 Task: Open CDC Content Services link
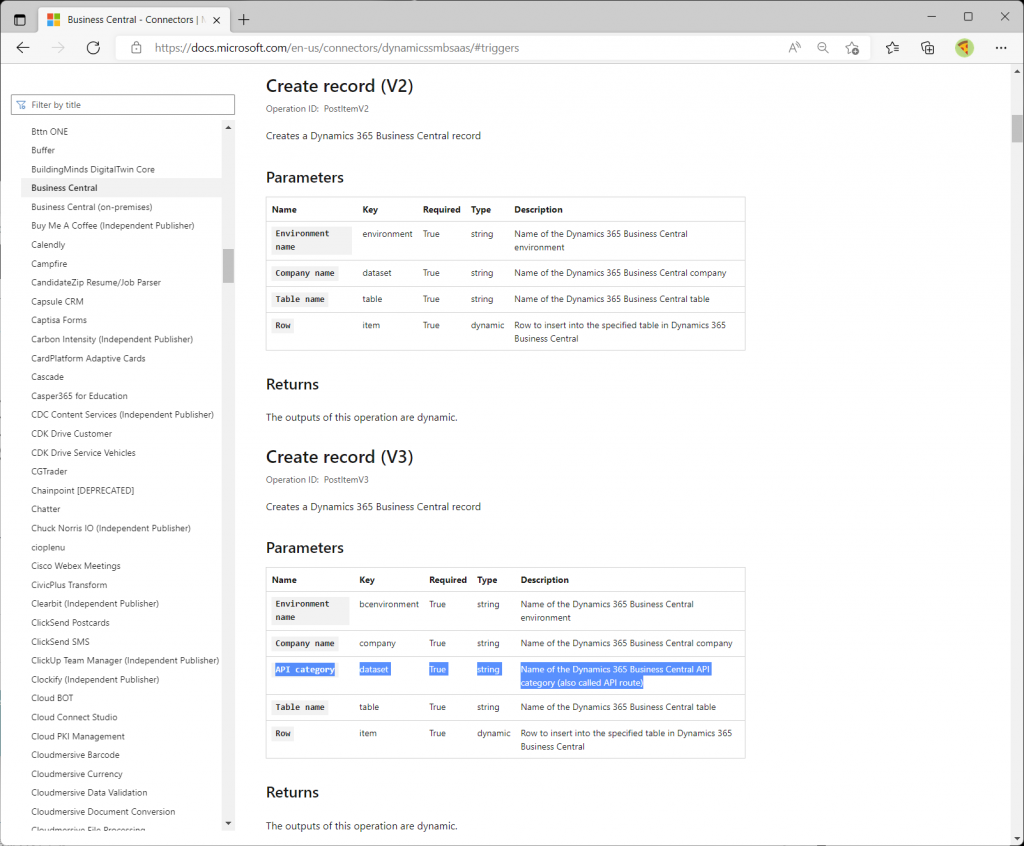pos(123,415)
